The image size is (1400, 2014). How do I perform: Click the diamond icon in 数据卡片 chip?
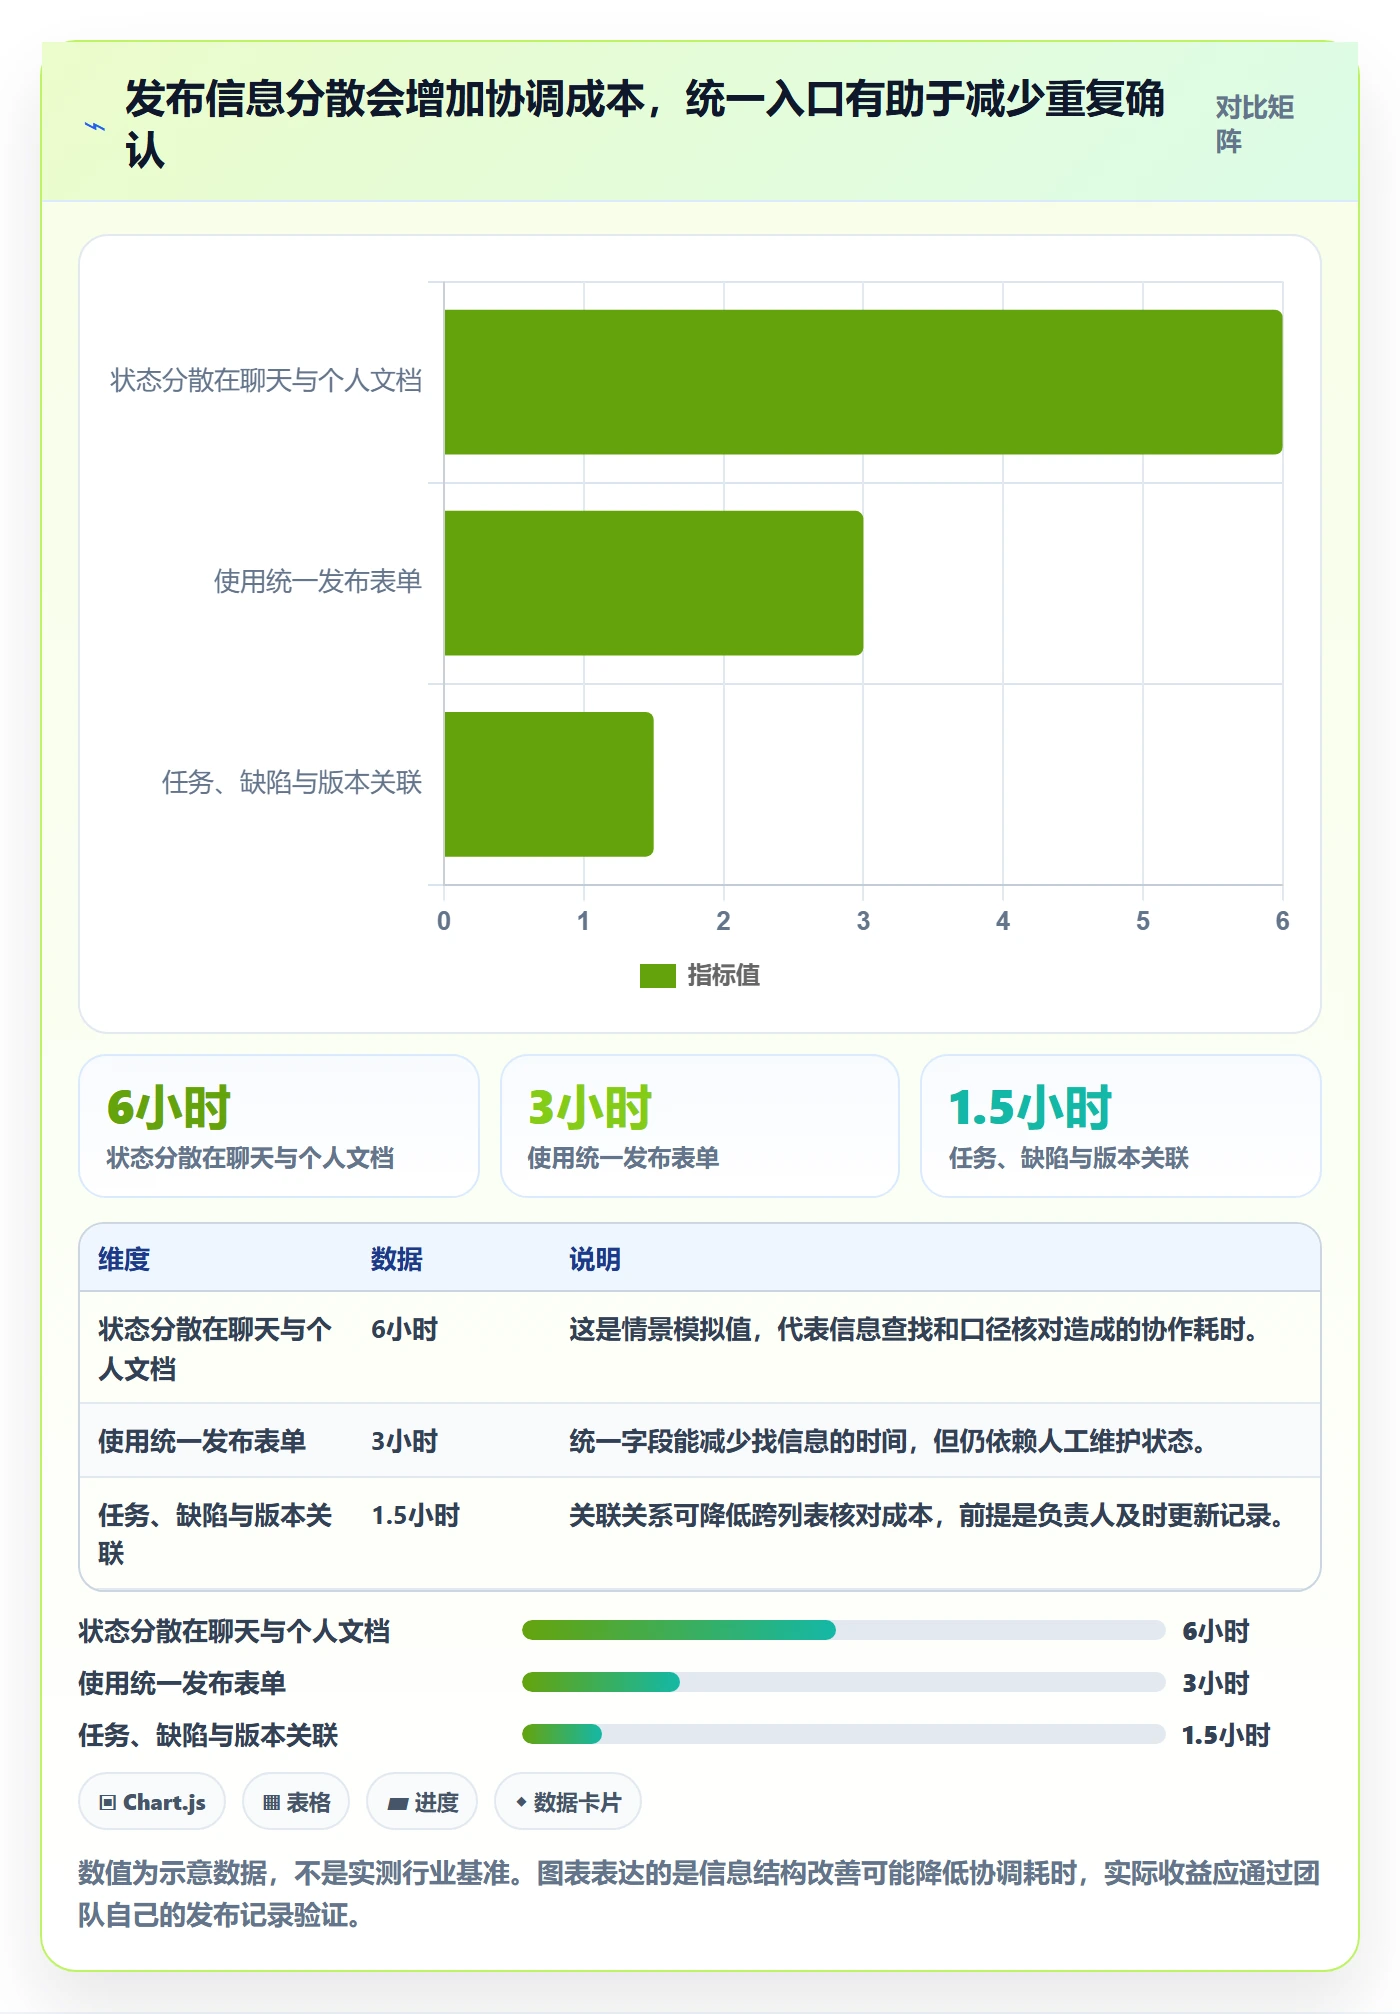click(x=521, y=1802)
